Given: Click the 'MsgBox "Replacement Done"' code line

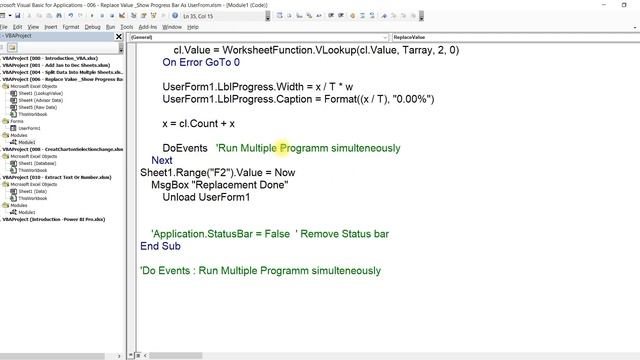Looking at the screenshot, I should (x=220, y=185).
